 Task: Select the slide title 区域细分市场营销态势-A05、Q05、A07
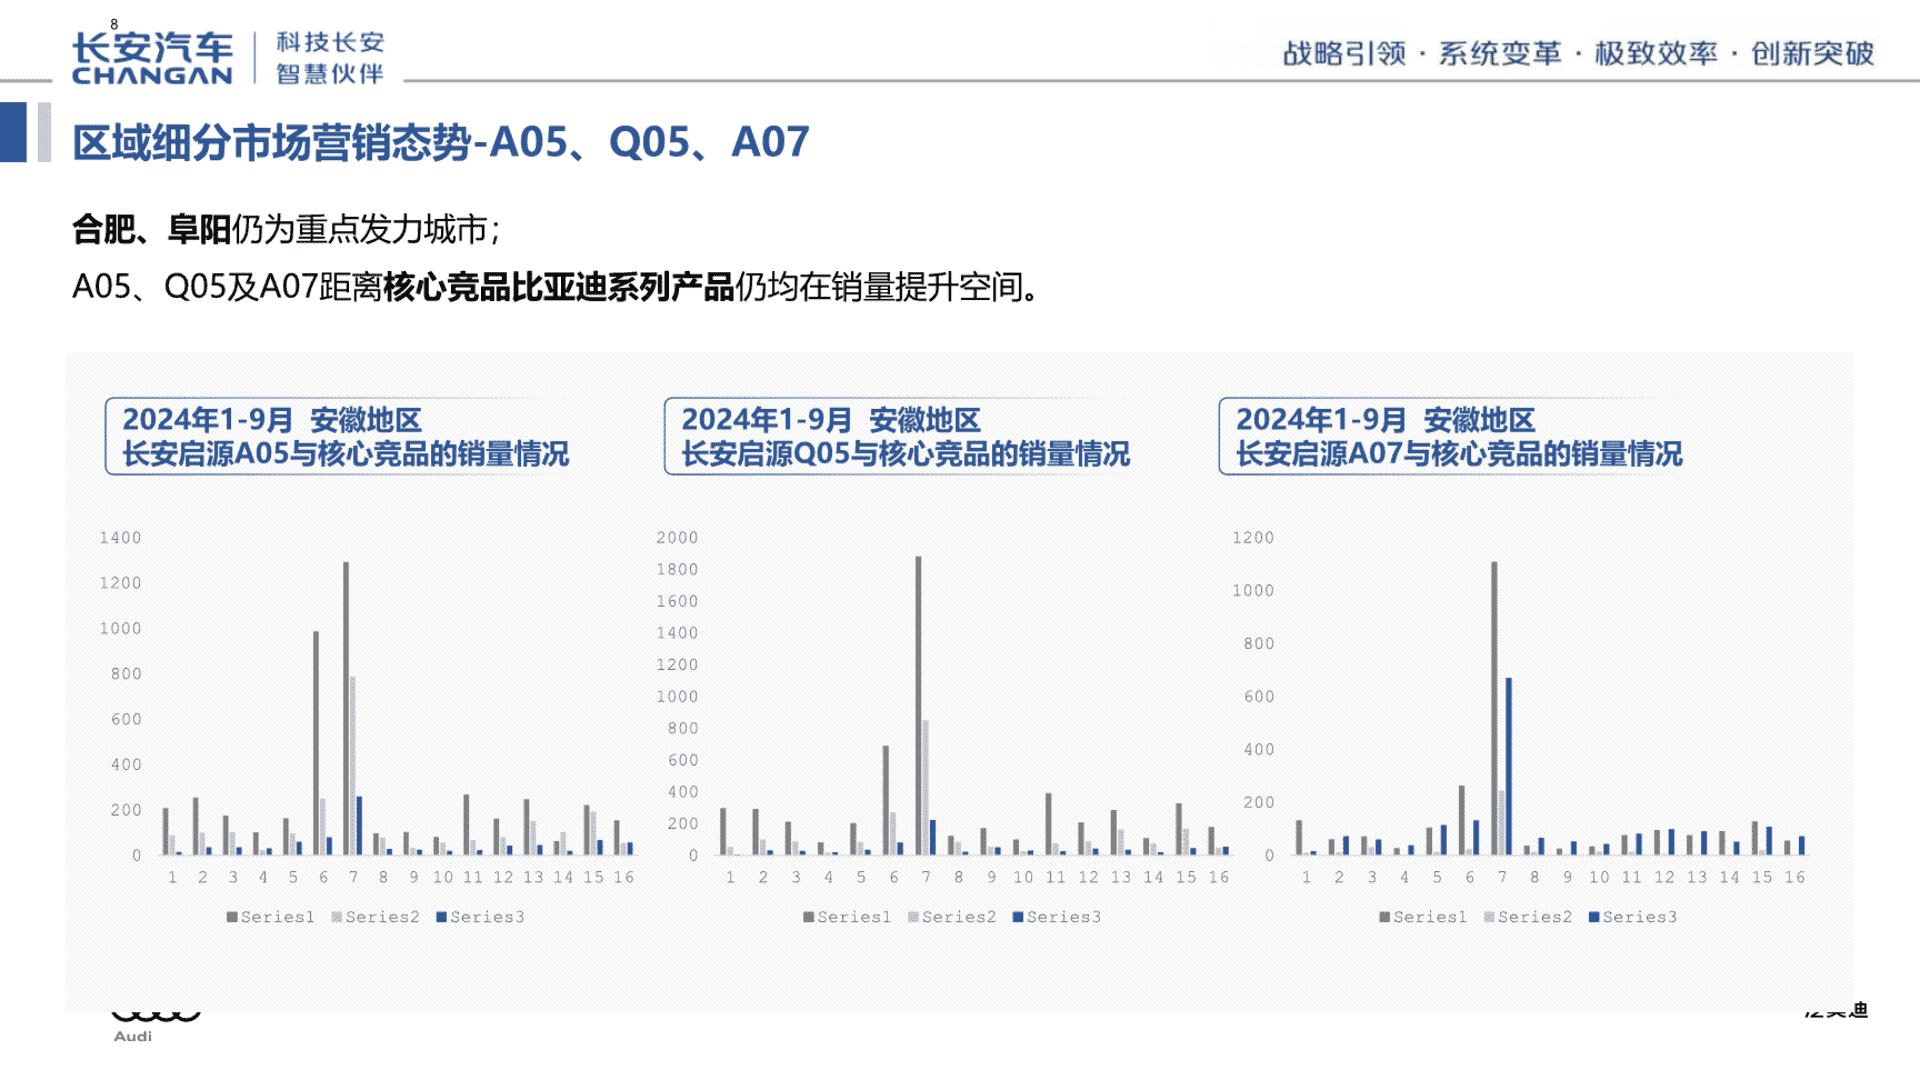pos(440,142)
